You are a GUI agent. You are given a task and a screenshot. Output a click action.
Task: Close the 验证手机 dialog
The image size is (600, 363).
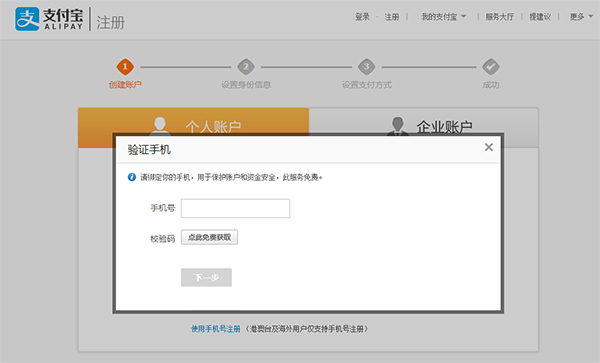[489, 147]
